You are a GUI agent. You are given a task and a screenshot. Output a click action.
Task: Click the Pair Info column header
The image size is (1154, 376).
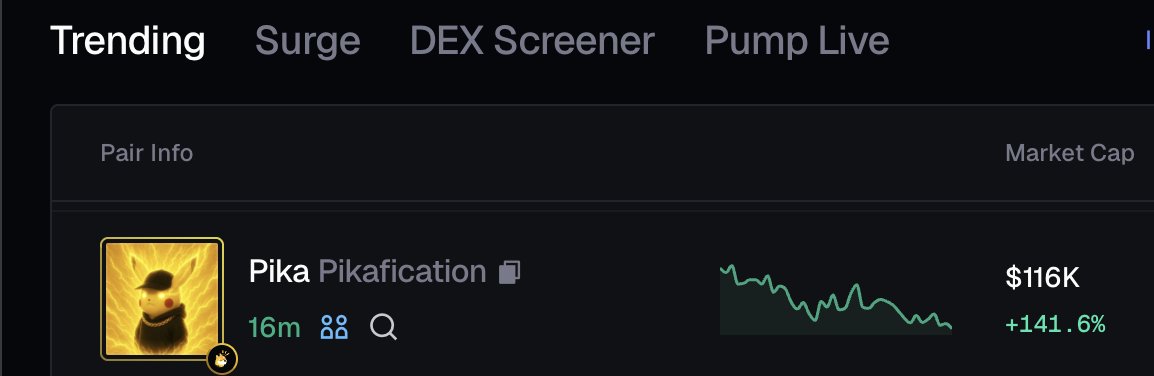coord(146,153)
